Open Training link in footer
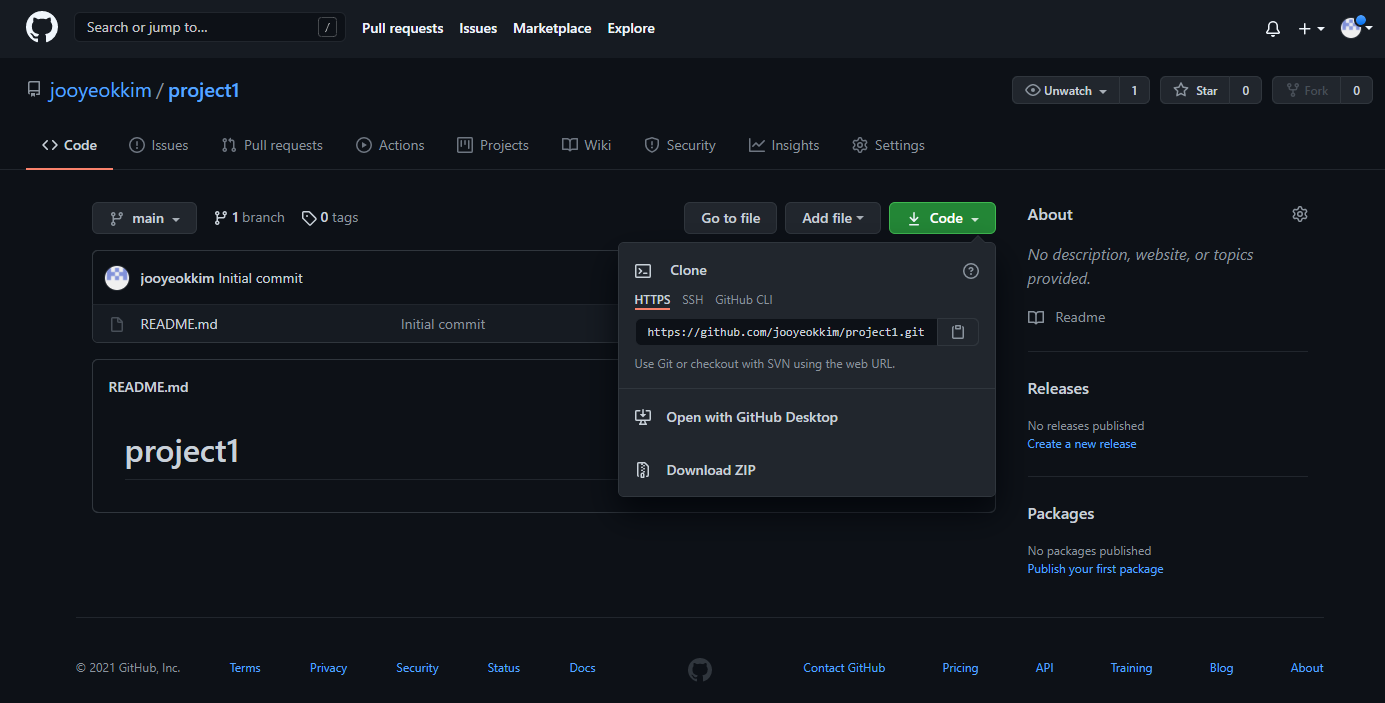This screenshot has width=1385, height=703. (1131, 668)
